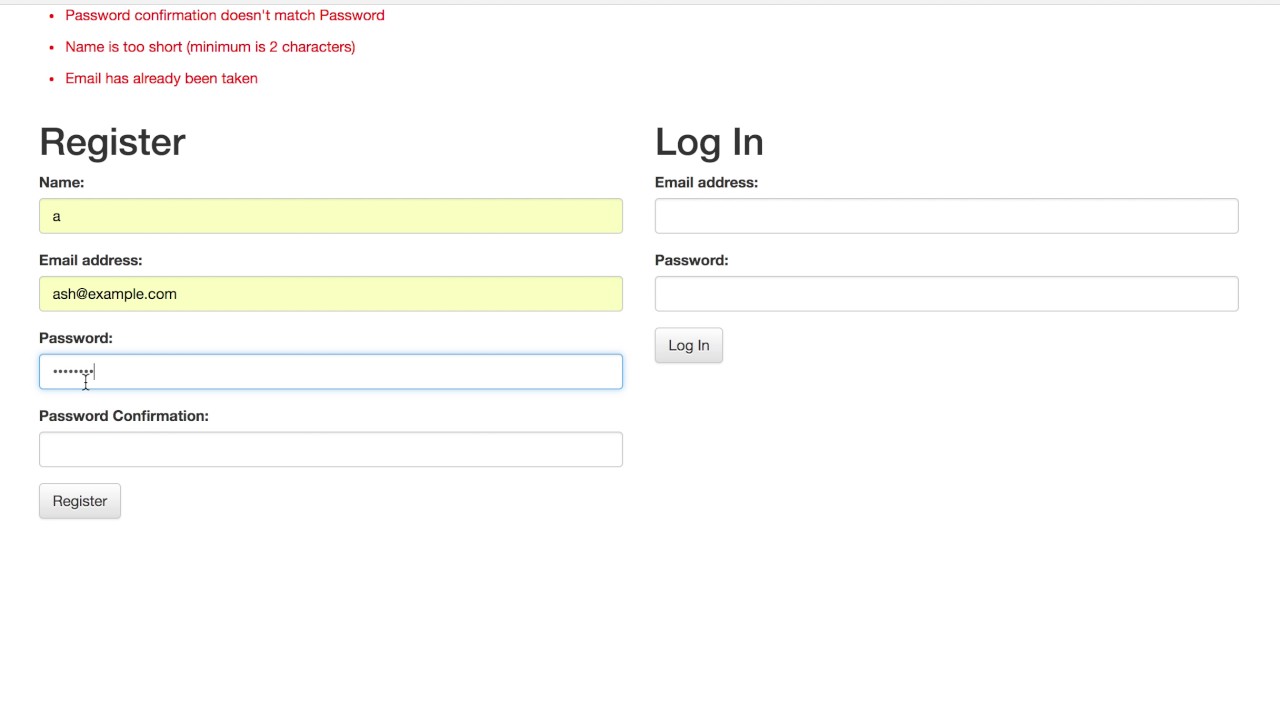Click the Log In heading
Image resolution: width=1280 pixels, height=720 pixels.
[709, 142]
